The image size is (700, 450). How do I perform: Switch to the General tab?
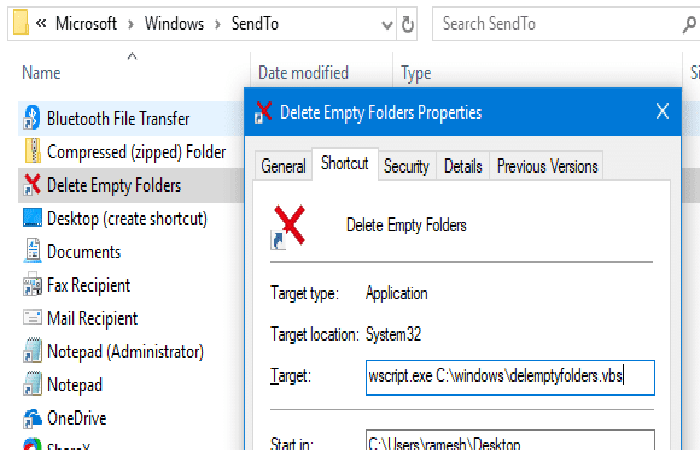(x=283, y=166)
